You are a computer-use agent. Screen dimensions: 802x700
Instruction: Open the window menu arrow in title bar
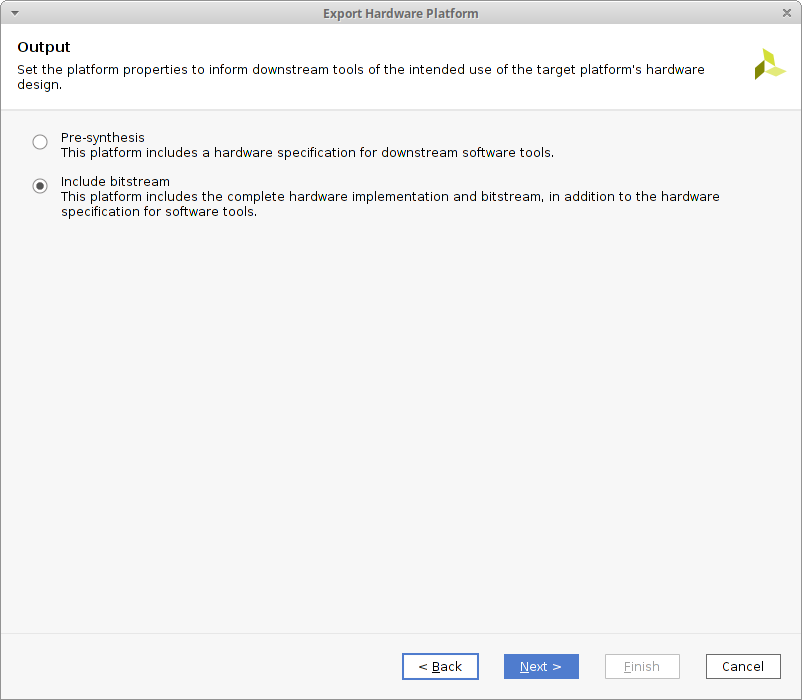(x=14, y=13)
